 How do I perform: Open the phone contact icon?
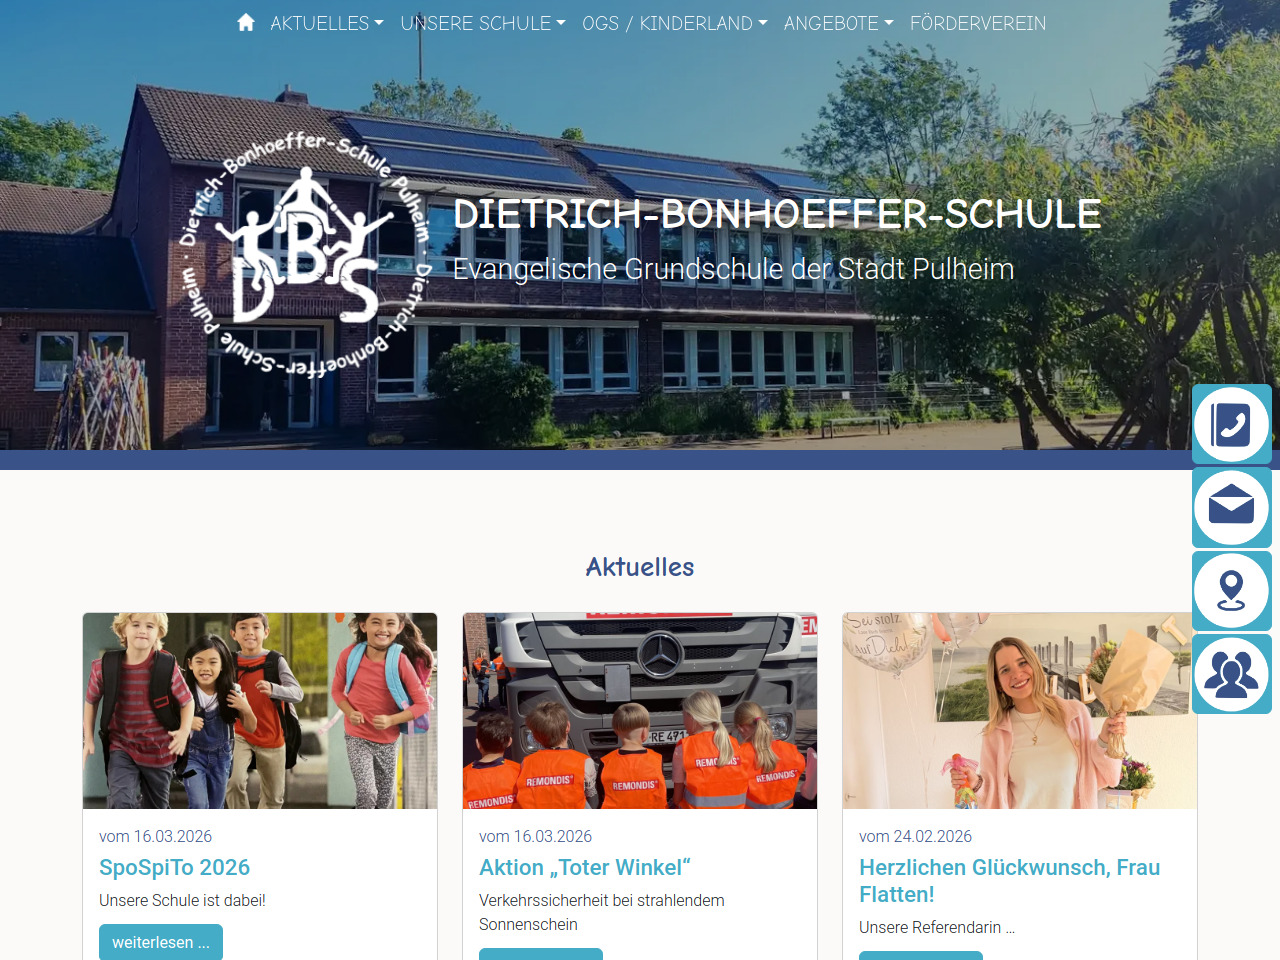click(1232, 424)
